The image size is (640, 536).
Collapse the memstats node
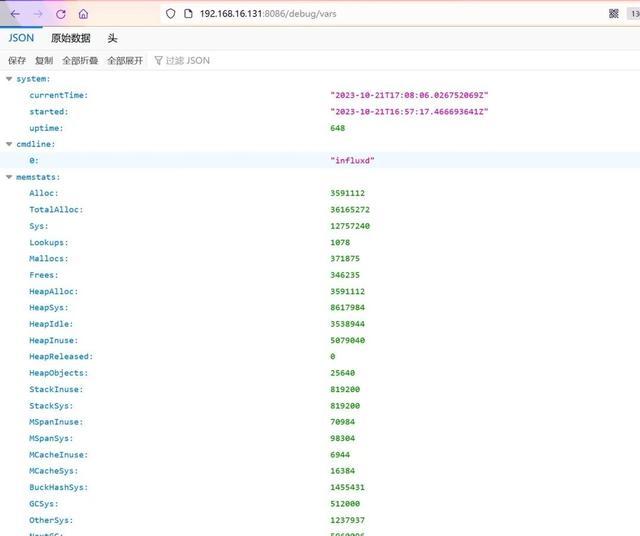point(9,177)
